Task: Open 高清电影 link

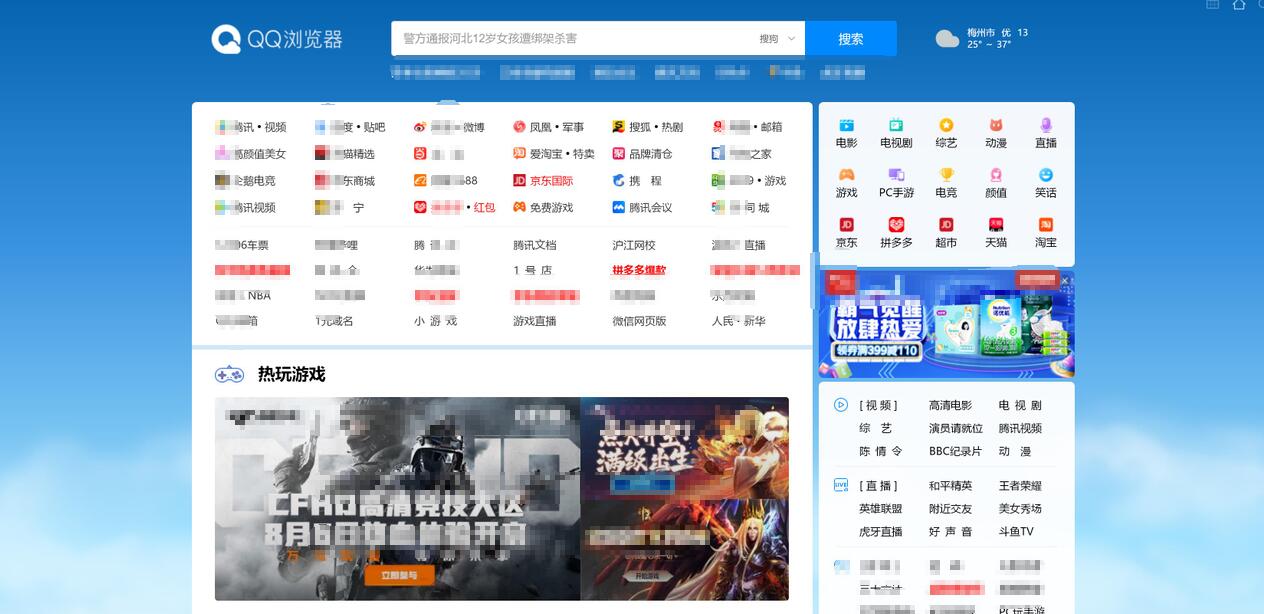Action: pos(950,405)
